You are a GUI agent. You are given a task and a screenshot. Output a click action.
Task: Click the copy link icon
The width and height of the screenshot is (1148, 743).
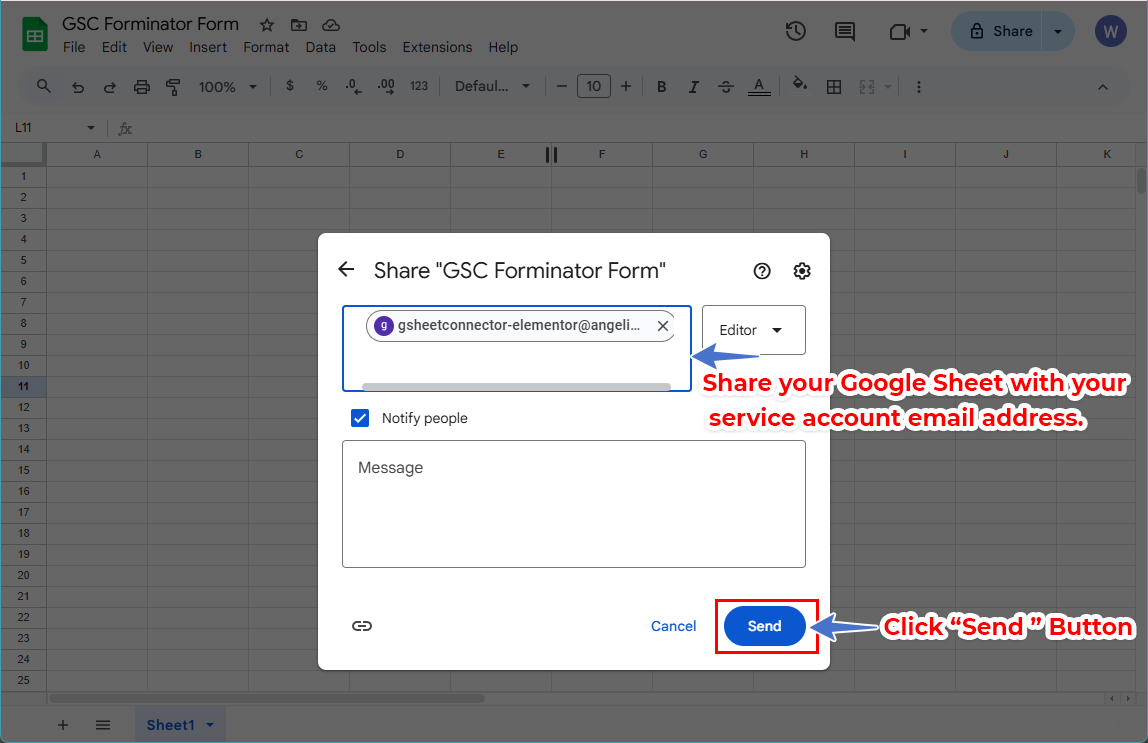click(x=362, y=625)
